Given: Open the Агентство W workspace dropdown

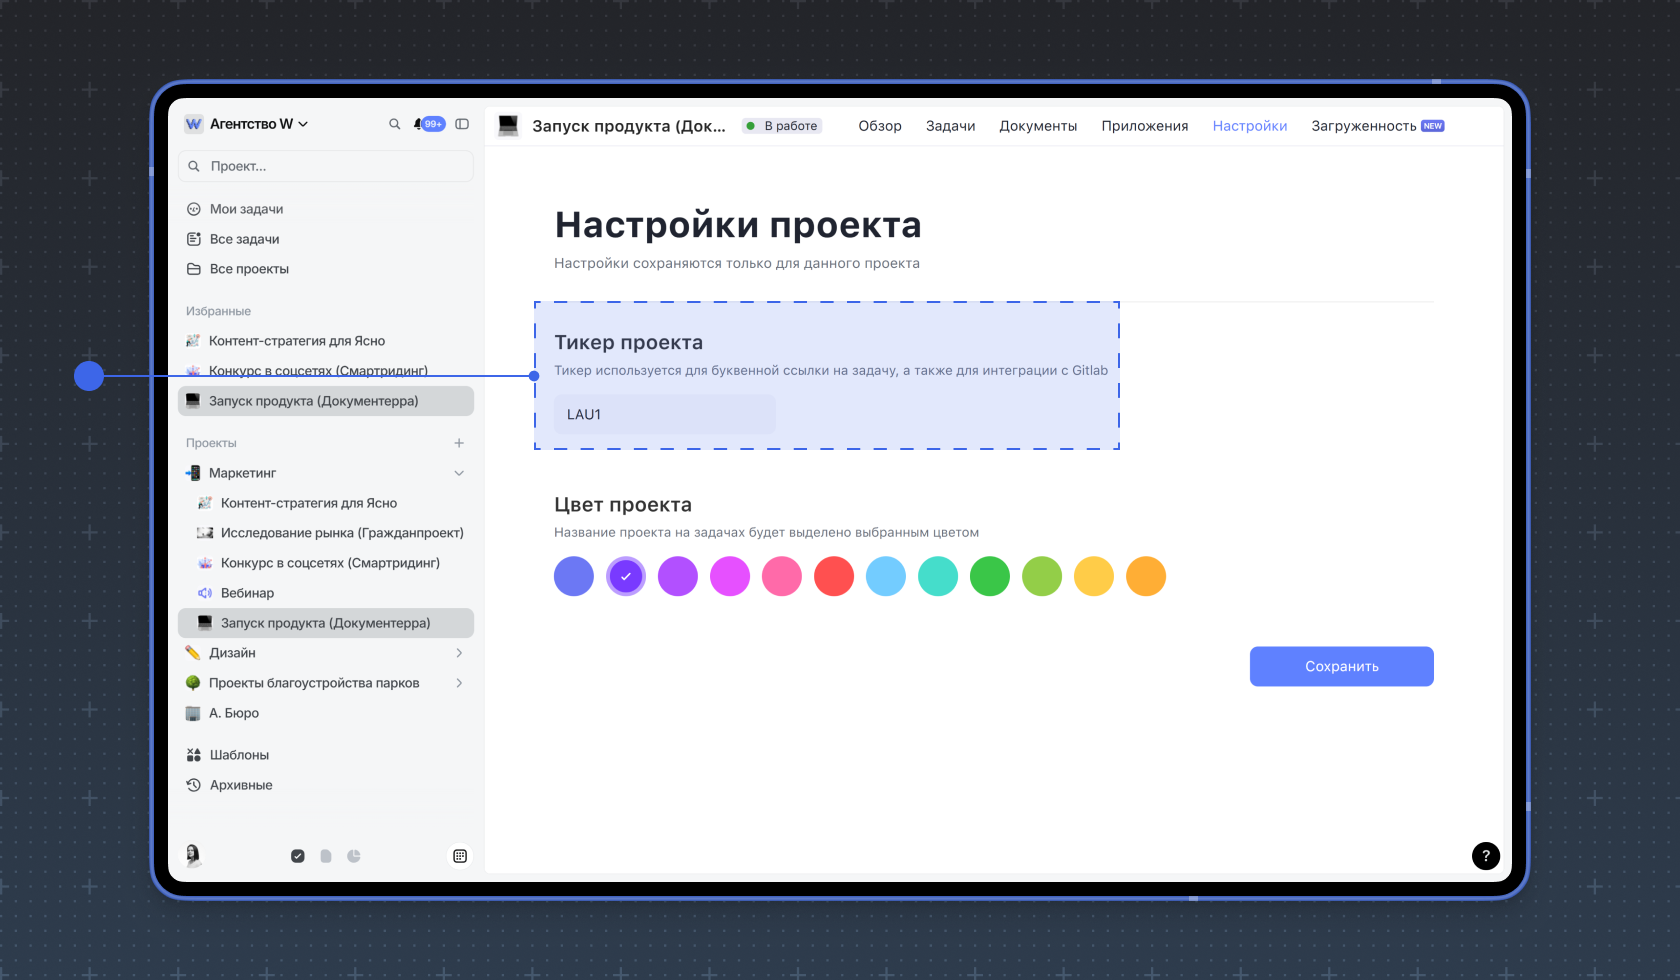Looking at the screenshot, I should [x=247, y=124].
